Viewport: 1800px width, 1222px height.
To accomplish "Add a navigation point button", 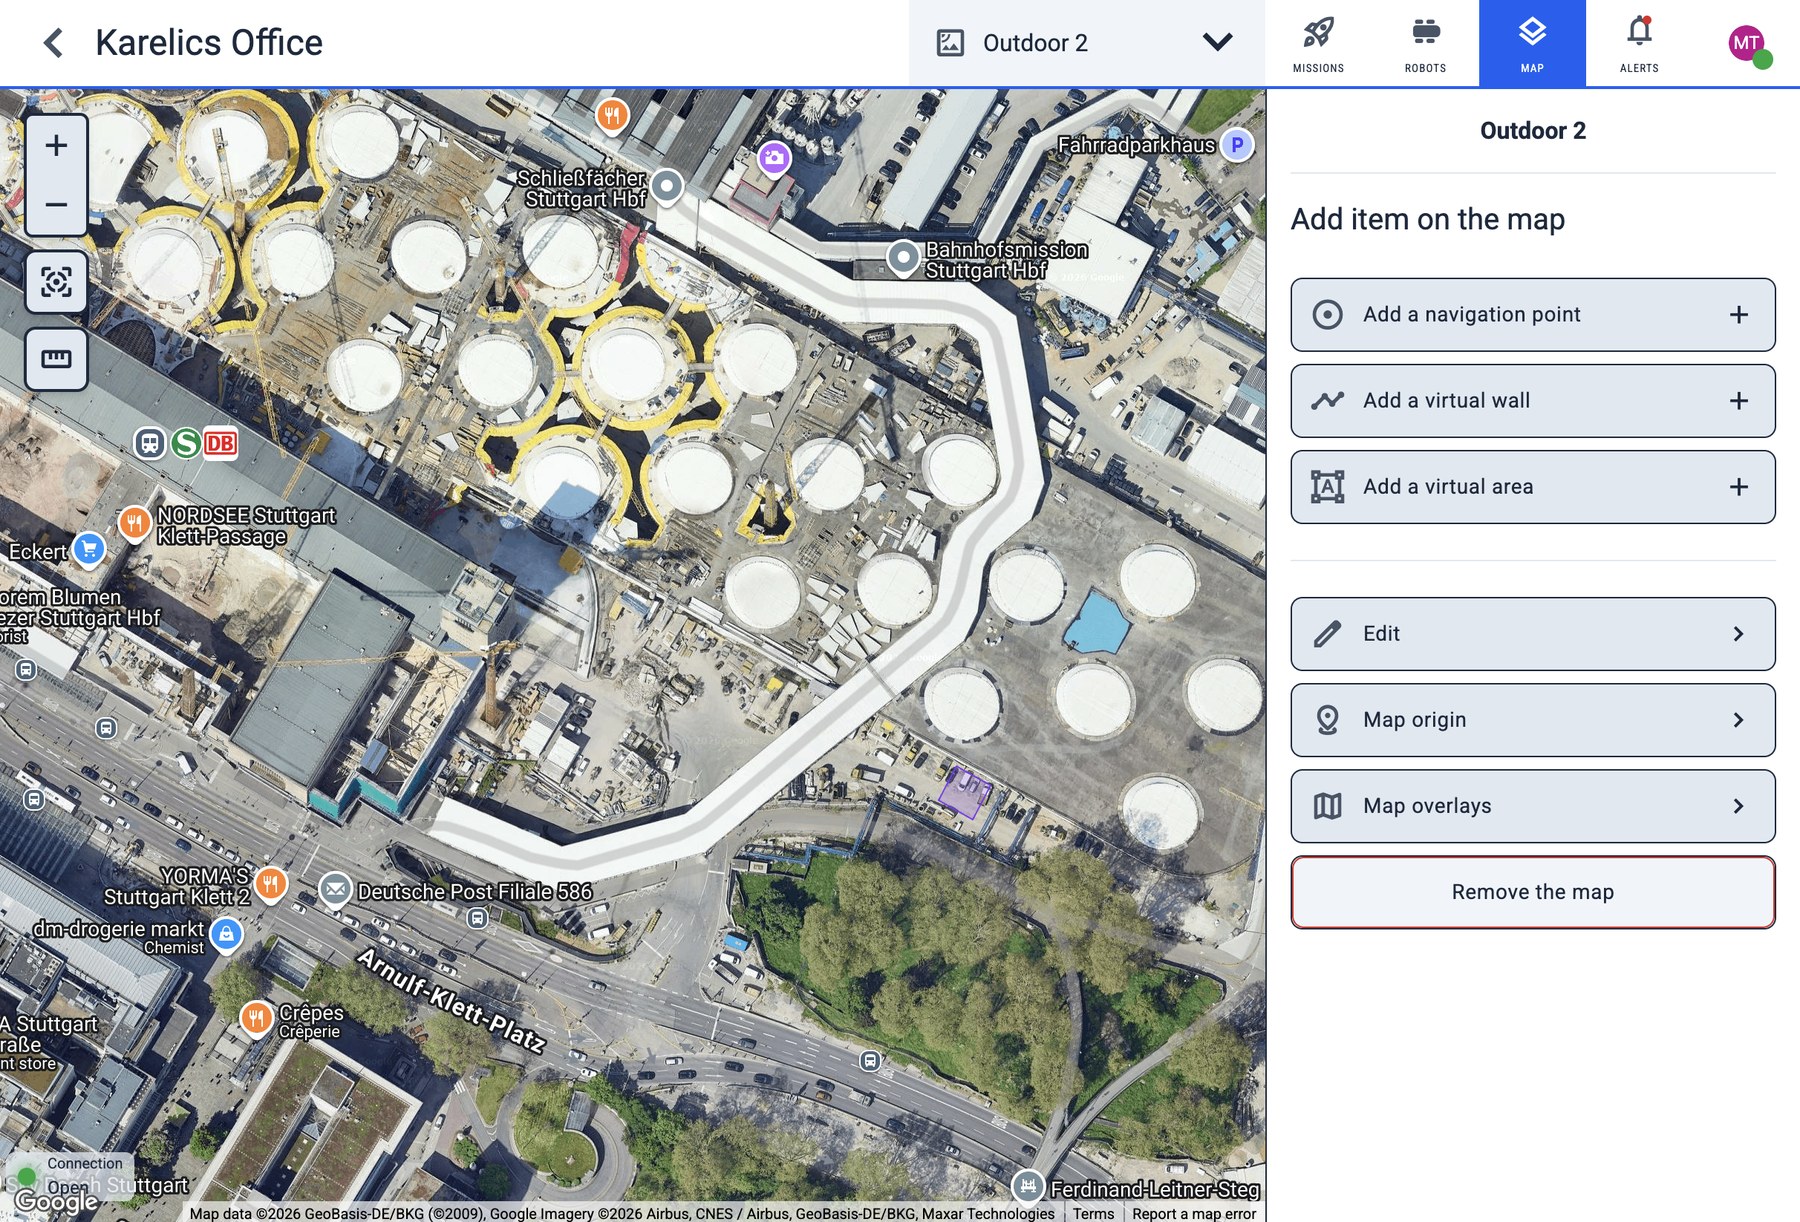I will 1532,315.
